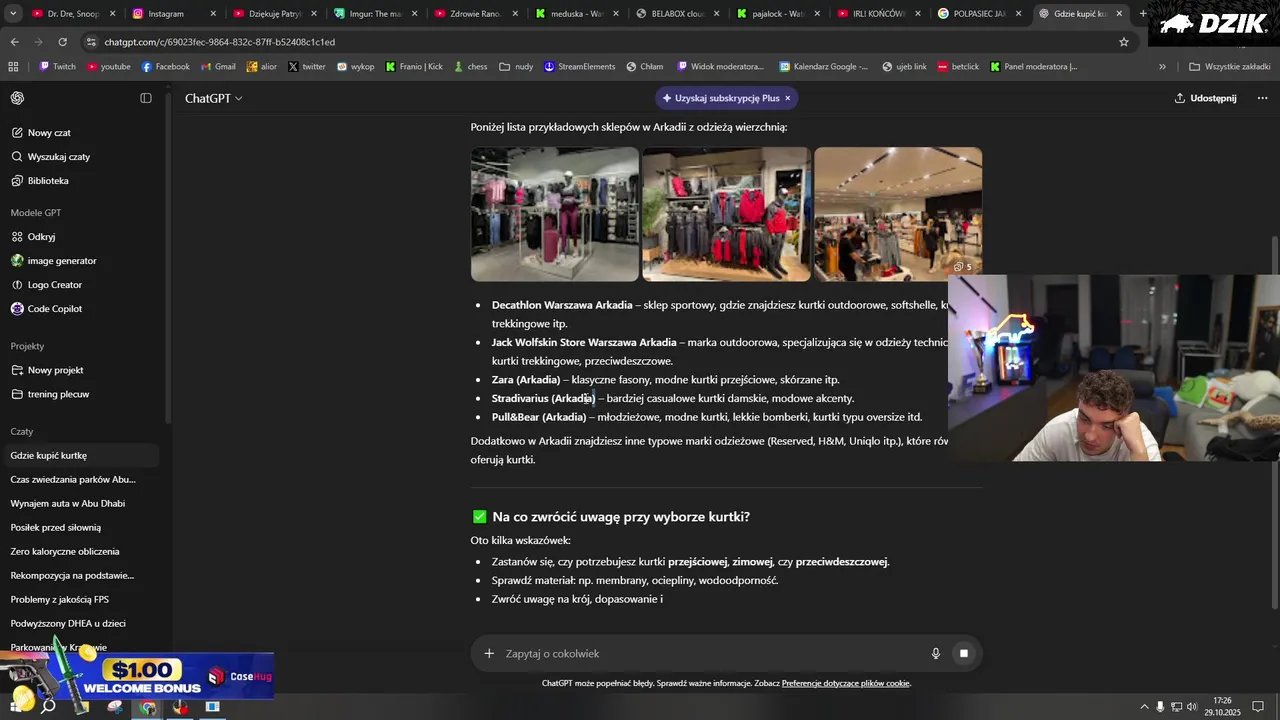Open the taskbar volume control
The image size is (1280, 720).
tap(1193, 707)
